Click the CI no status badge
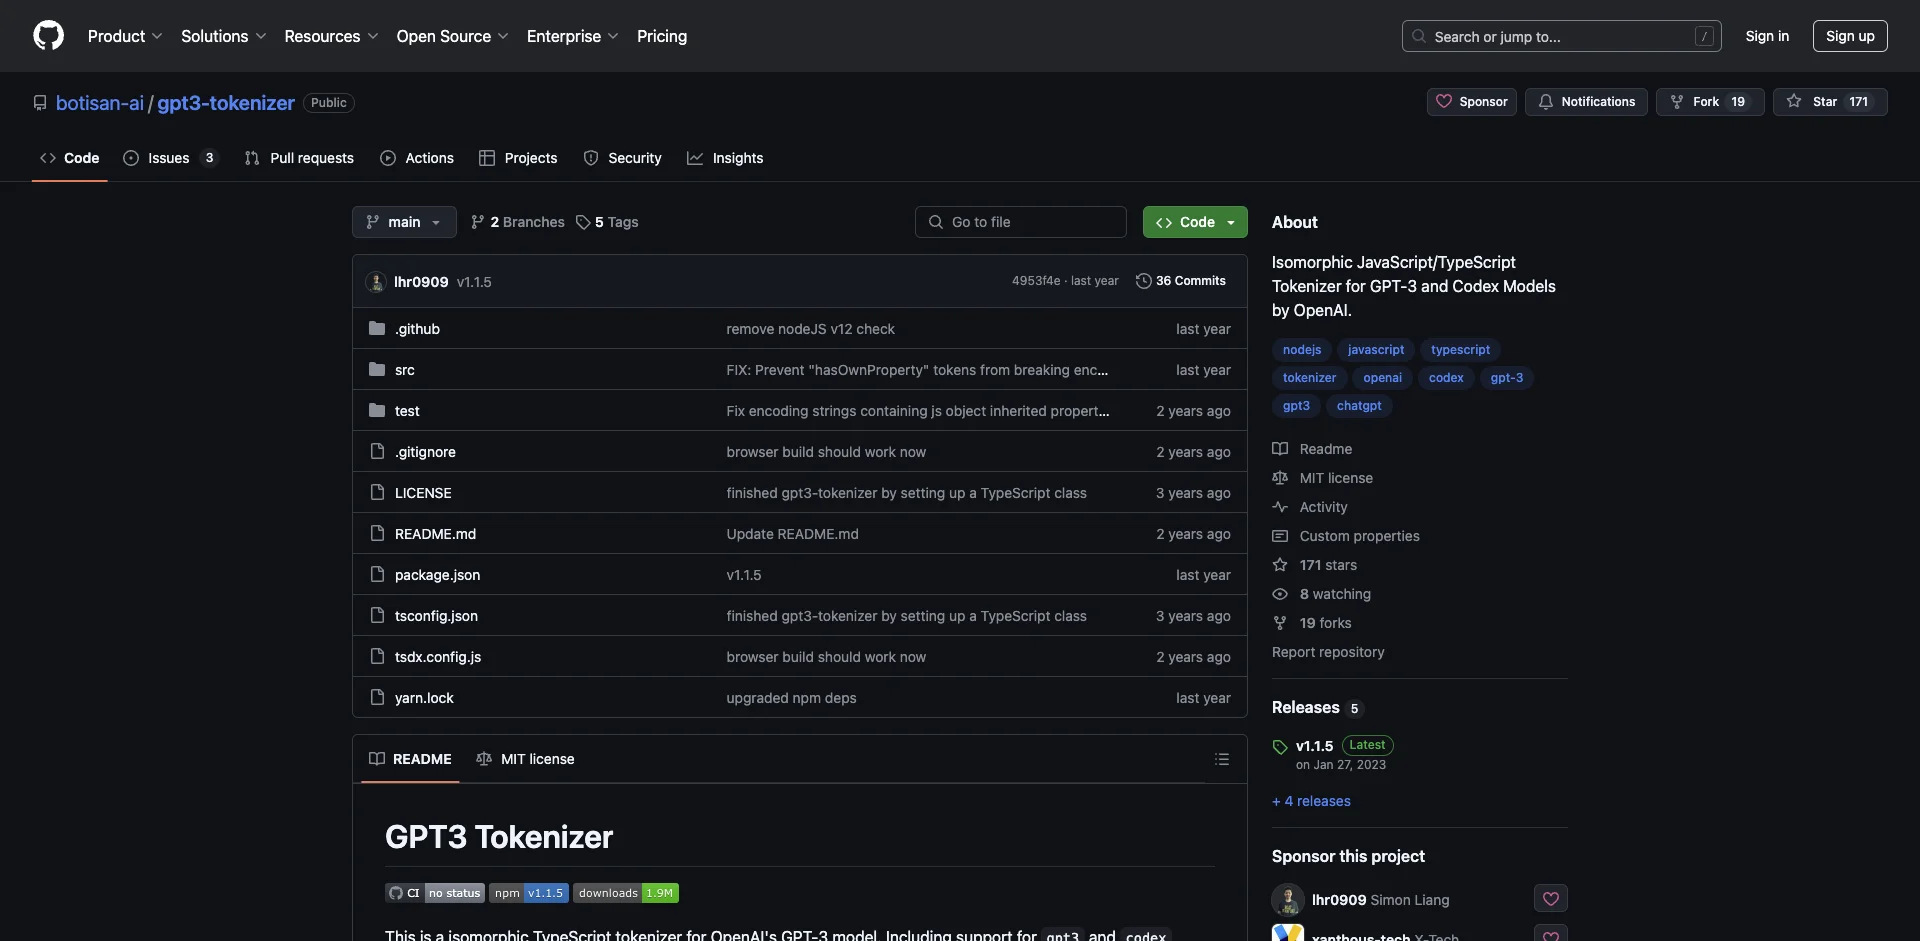 pos(435,893)
